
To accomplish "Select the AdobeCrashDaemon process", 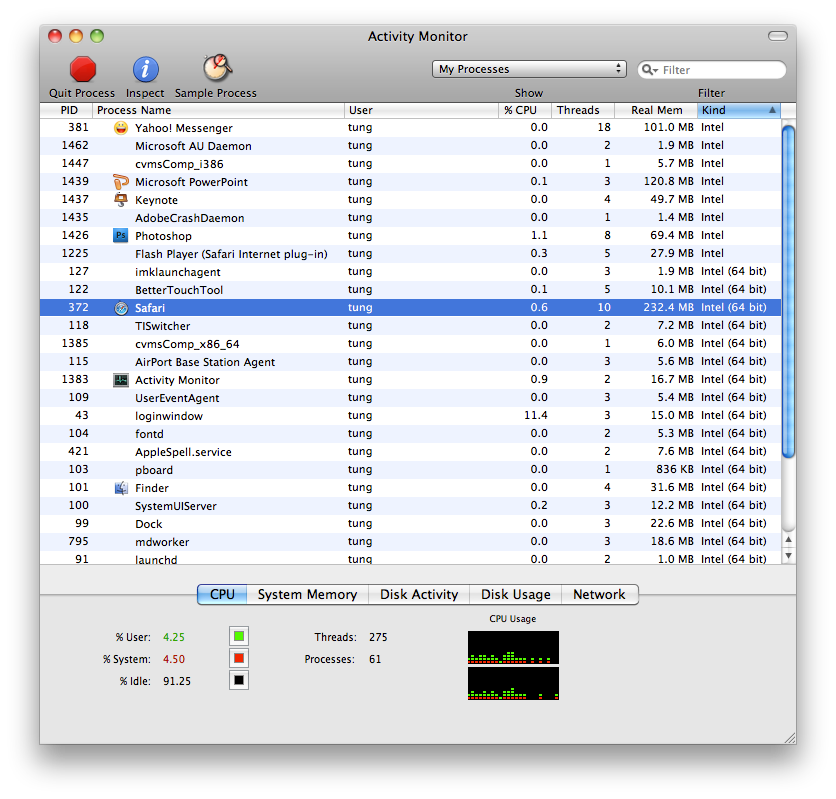I will (x=411, y=218).
